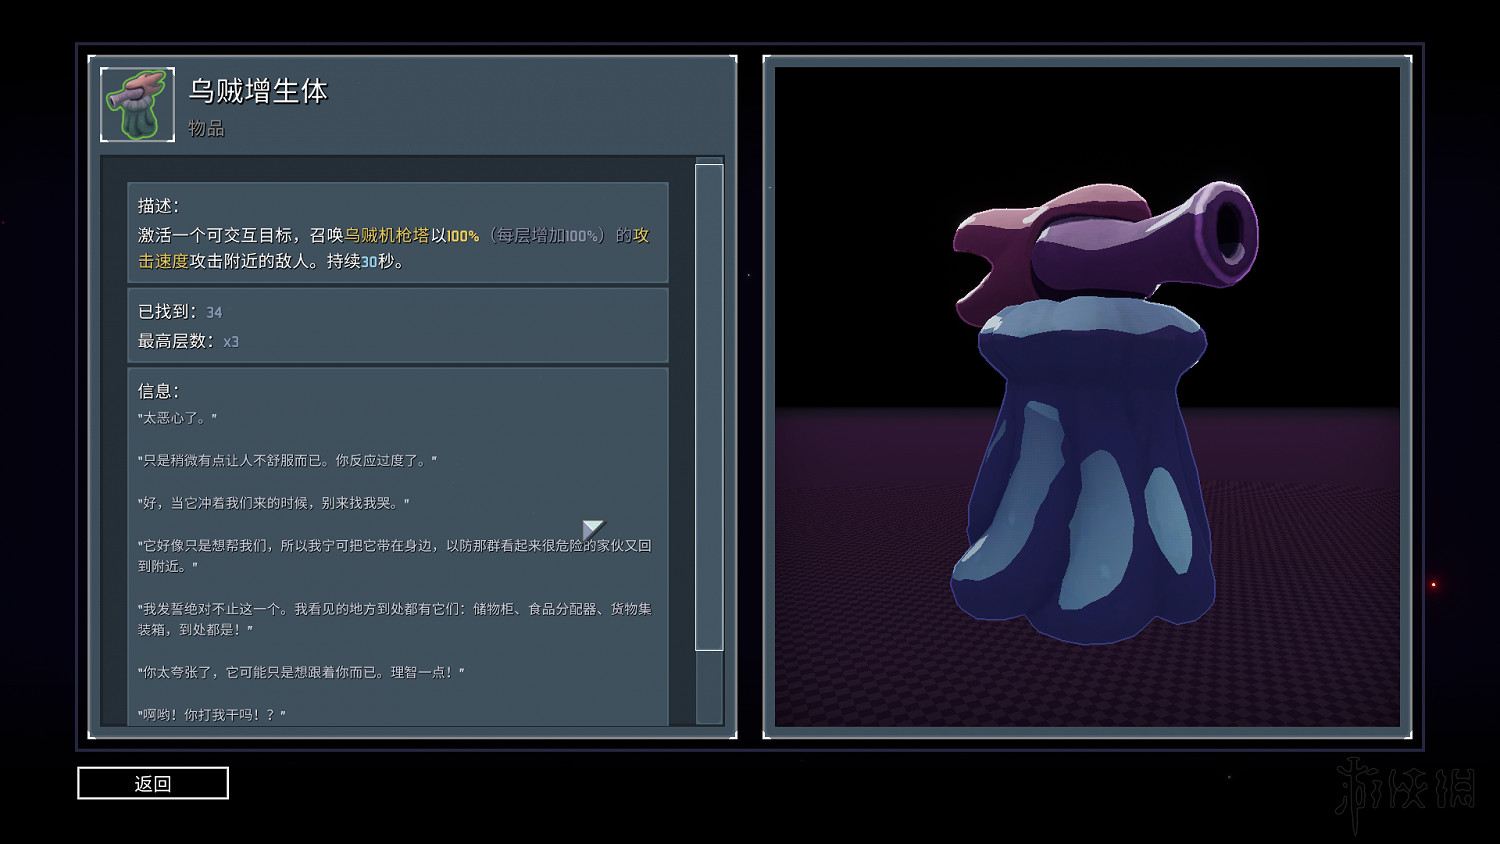Select the 信息: section heading
Image resolution: width=1500 pixels, height=844 pixels.
(158, 391)
